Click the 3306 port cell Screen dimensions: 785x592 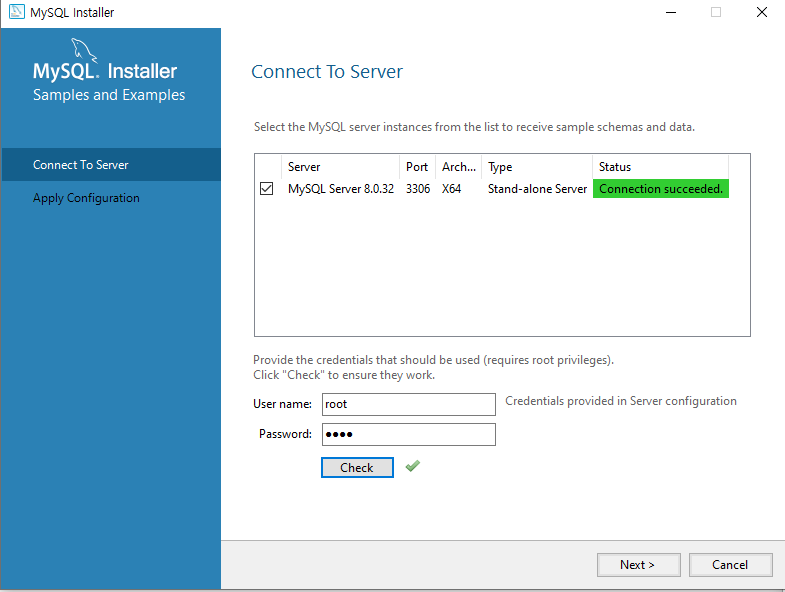(418, 189)
